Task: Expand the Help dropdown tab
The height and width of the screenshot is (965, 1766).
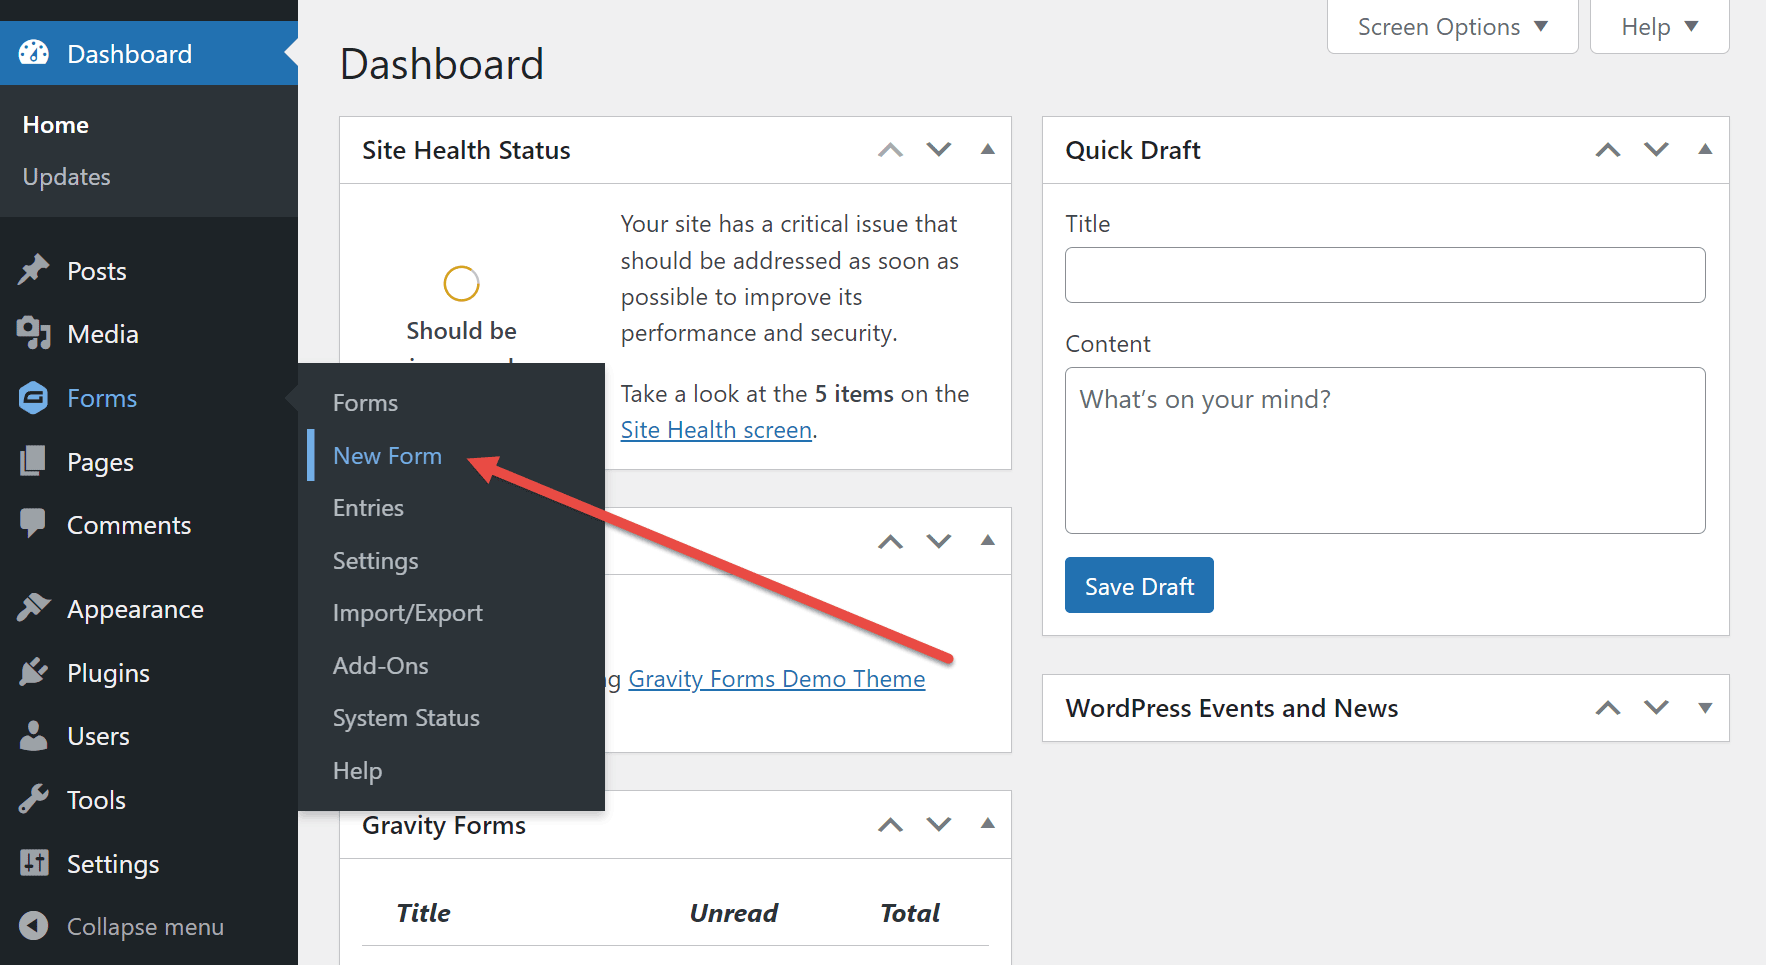Action: click(x=1659, y=27)
